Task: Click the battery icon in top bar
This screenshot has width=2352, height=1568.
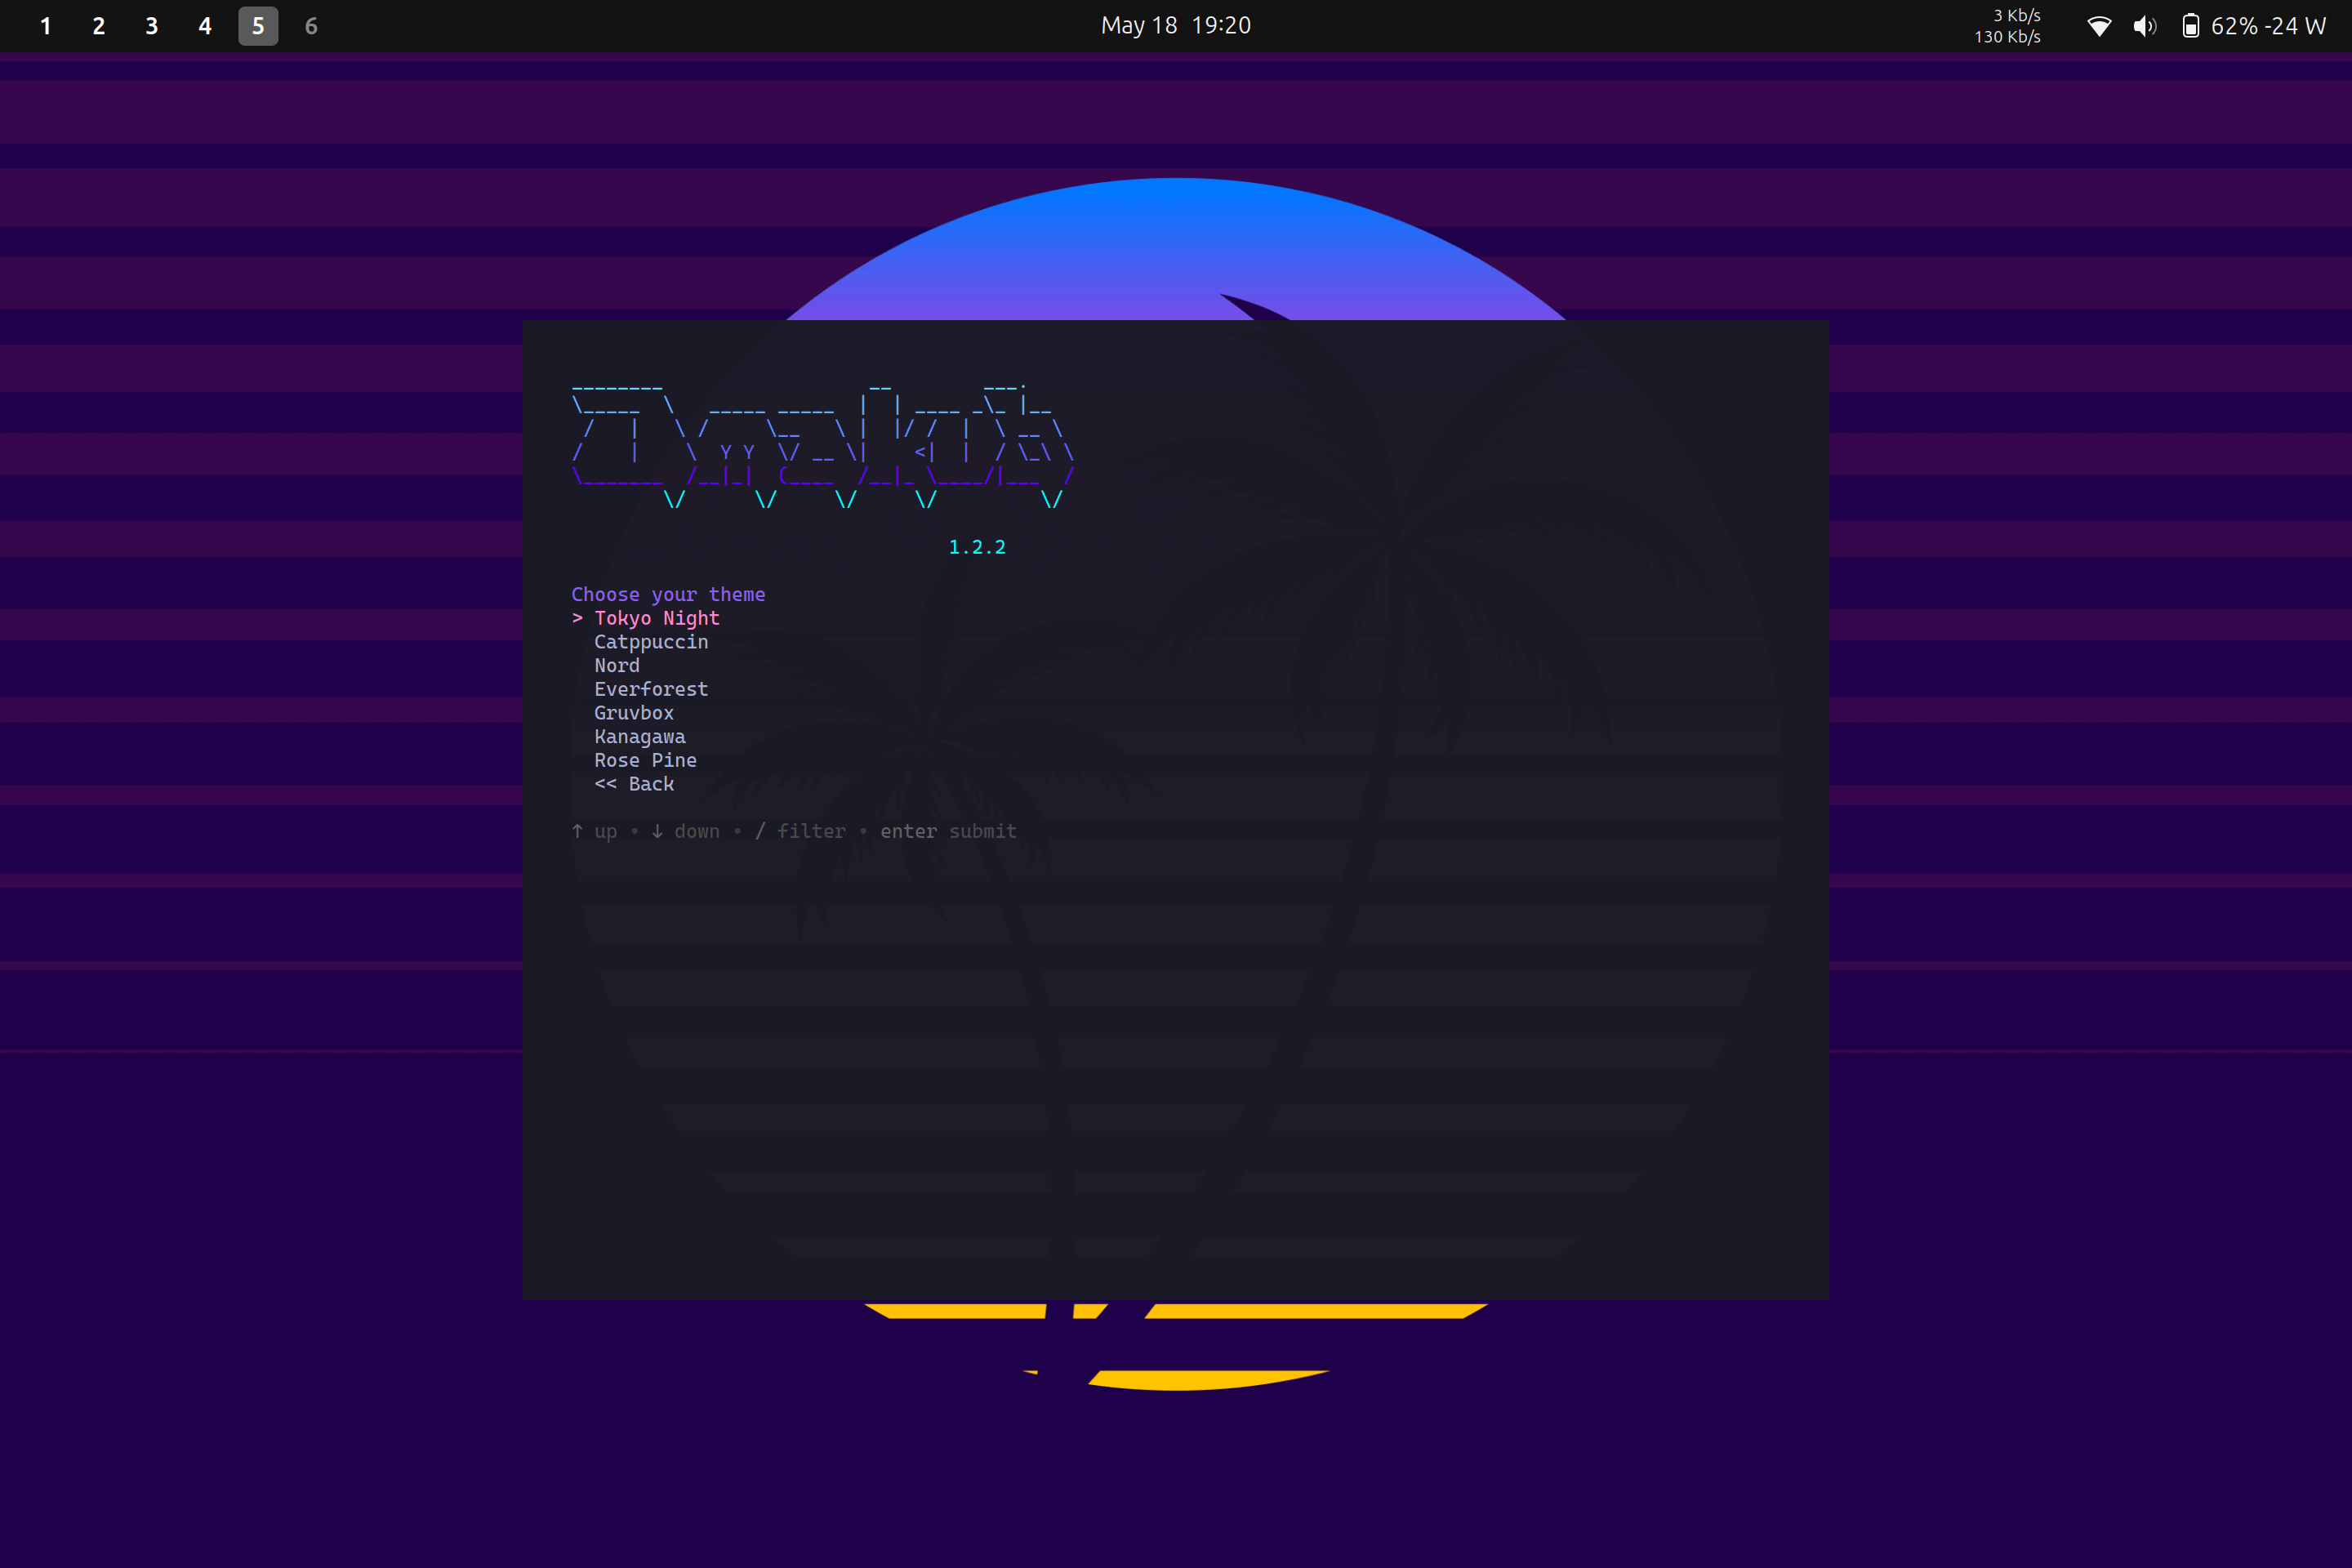Action: [2190, 26]
